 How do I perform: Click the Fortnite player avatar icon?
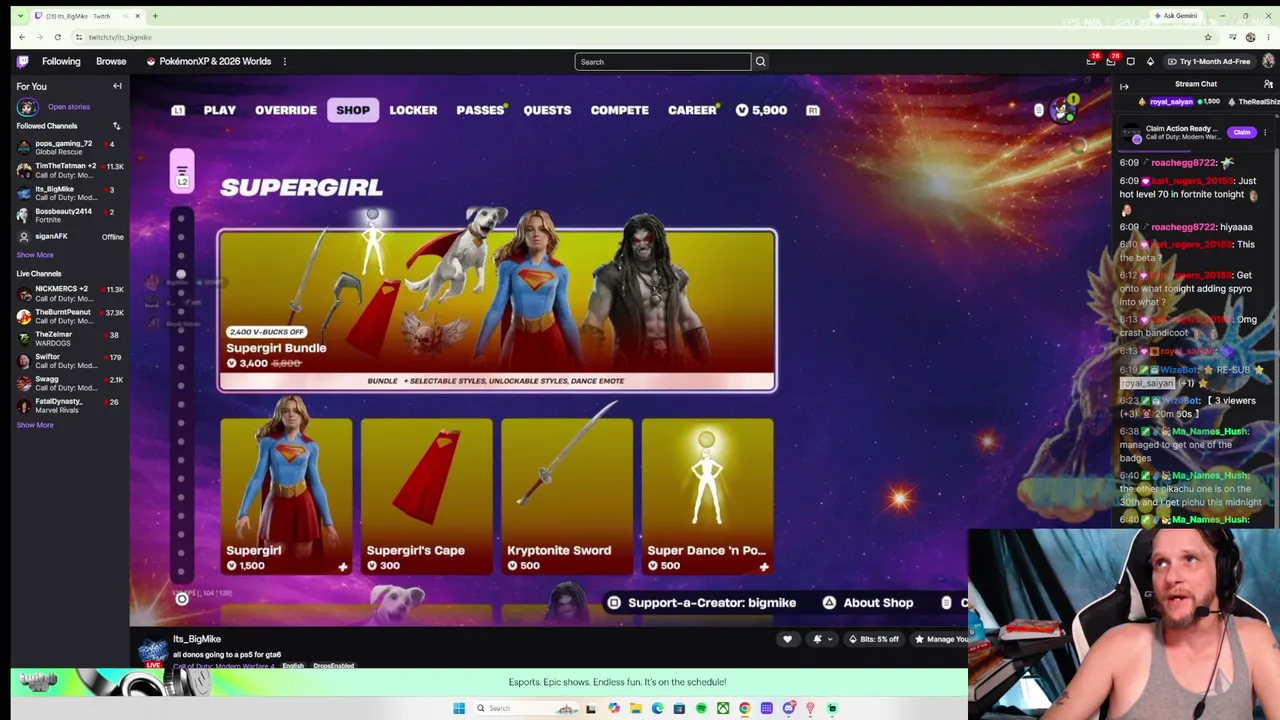click(x=1061, y=110)
